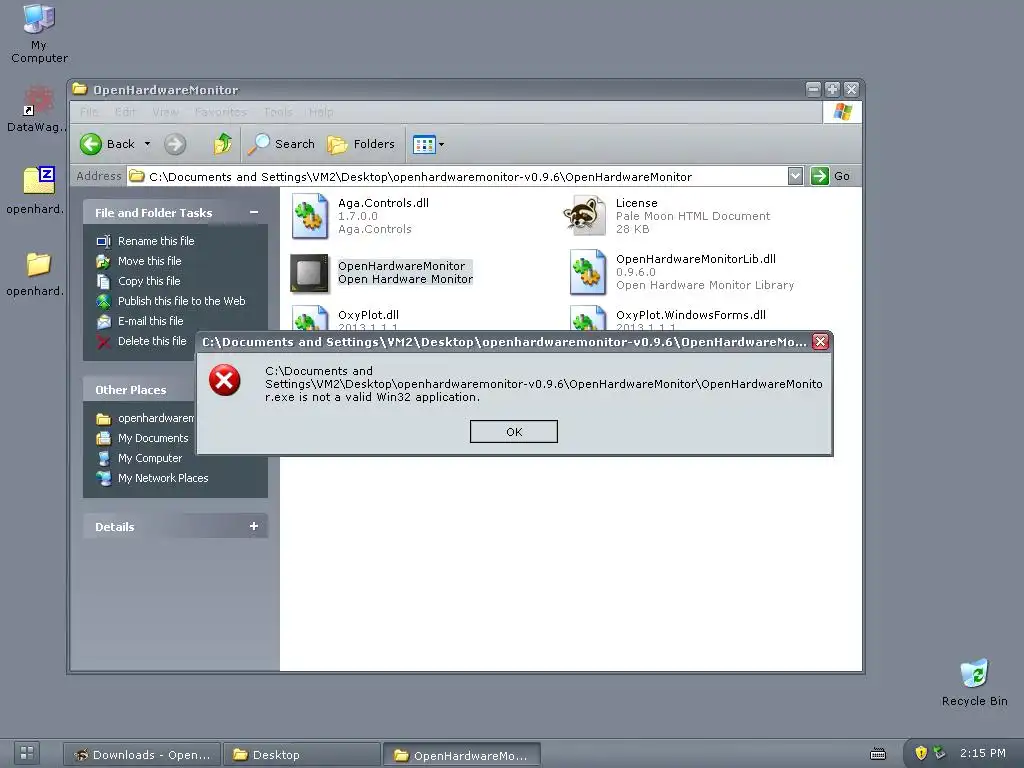Open My Network Places link
The height and width of the screenshot is (768, 1024).
tap(163, 478)
